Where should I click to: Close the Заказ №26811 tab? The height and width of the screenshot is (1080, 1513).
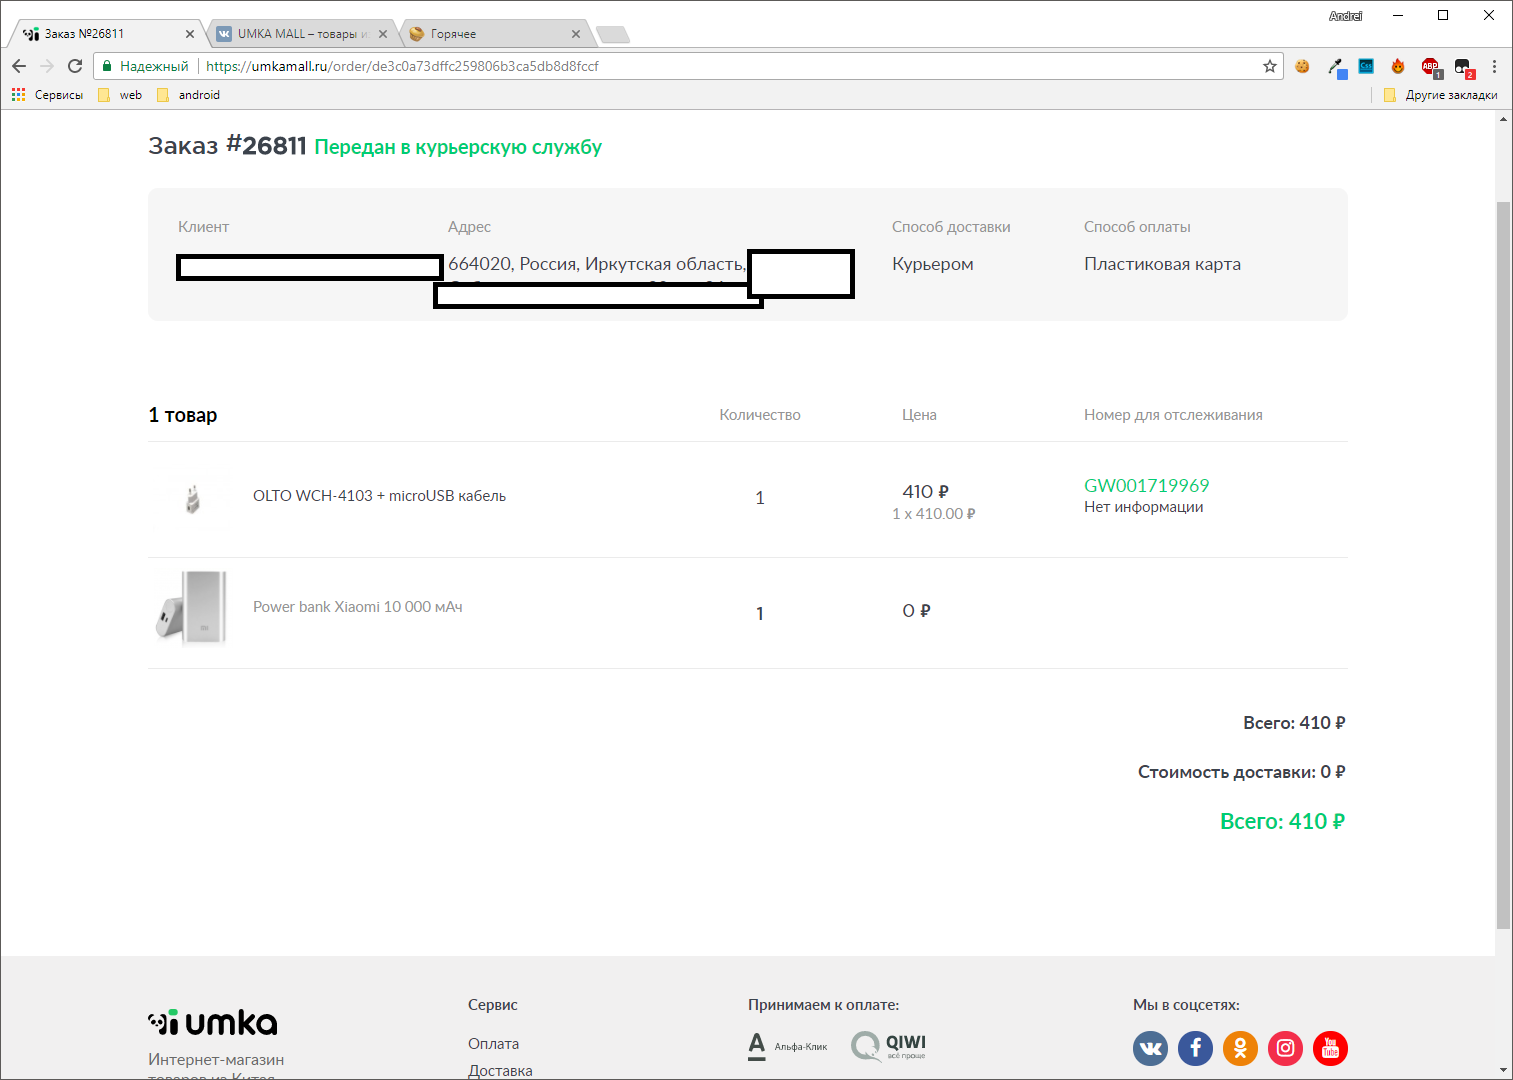[x=190, y=34]
